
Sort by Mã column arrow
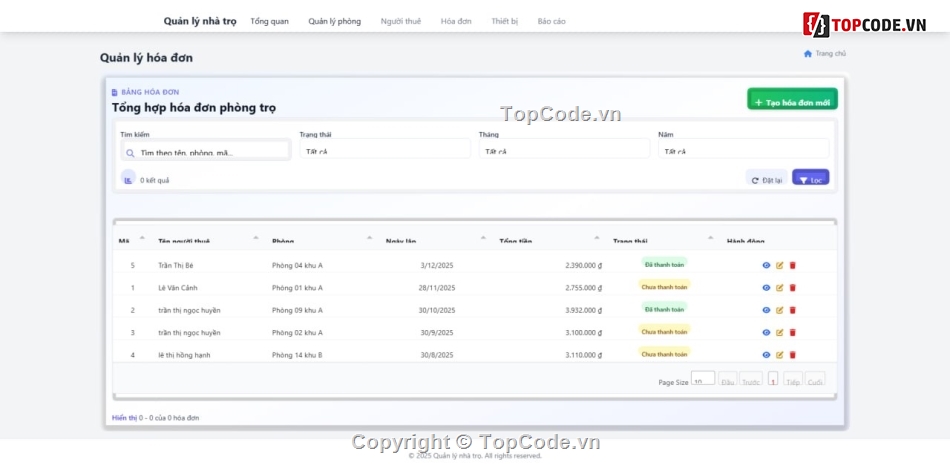(142, 238)
